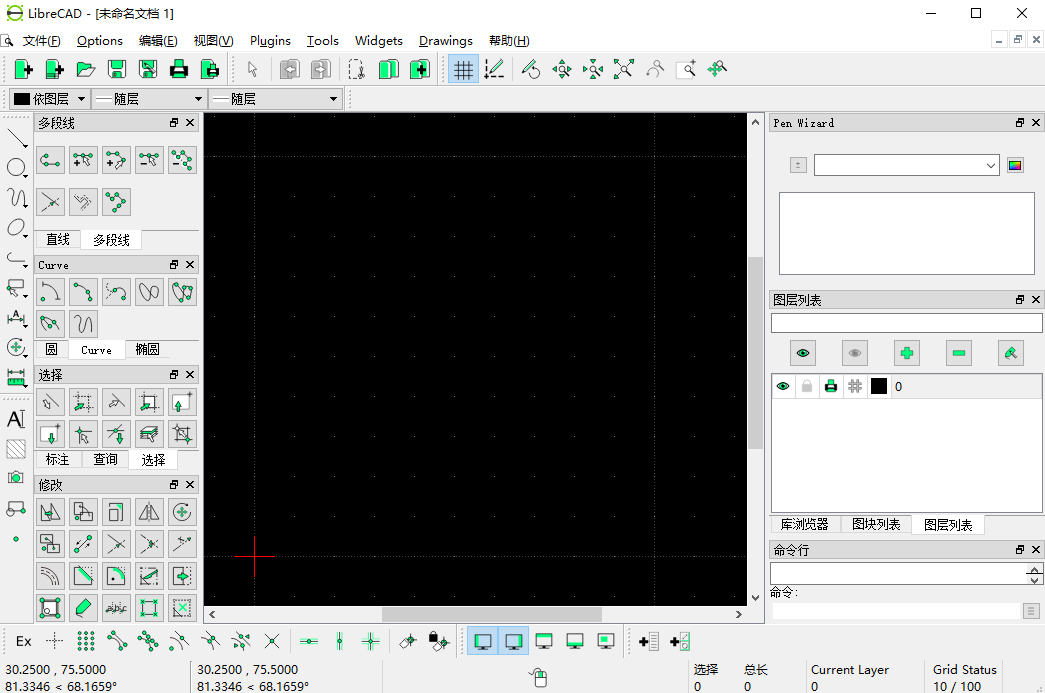Click the Print icon
The image size is (1045, 693).
tap(179, 69)
